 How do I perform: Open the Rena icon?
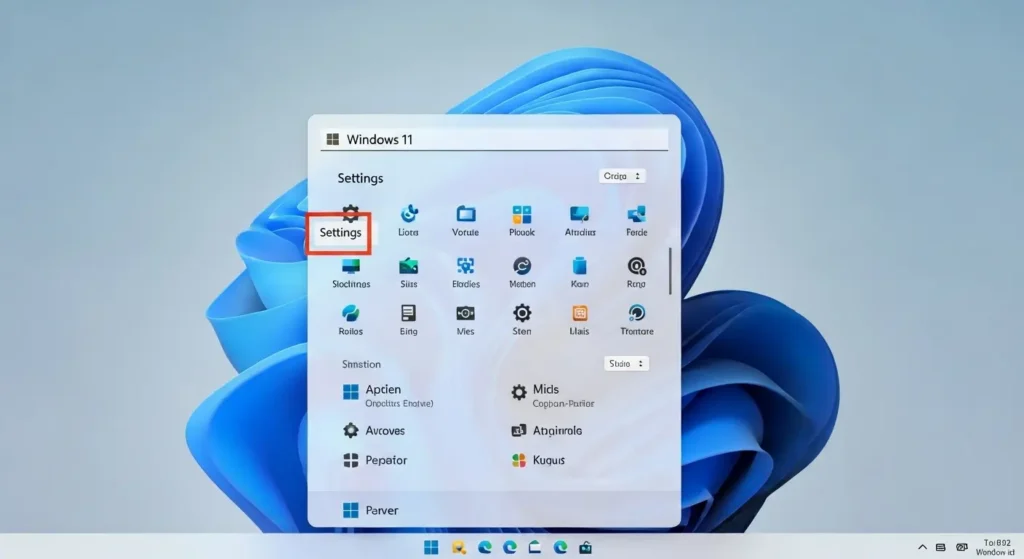pyautogui.click(x=637, y=266)
